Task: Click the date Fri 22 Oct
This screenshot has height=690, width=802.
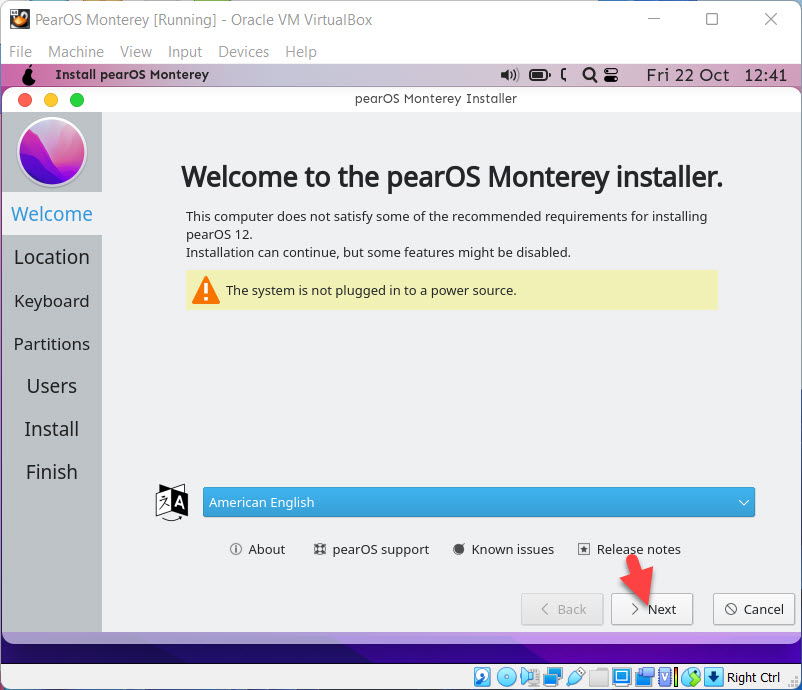Action: [687, 75]
